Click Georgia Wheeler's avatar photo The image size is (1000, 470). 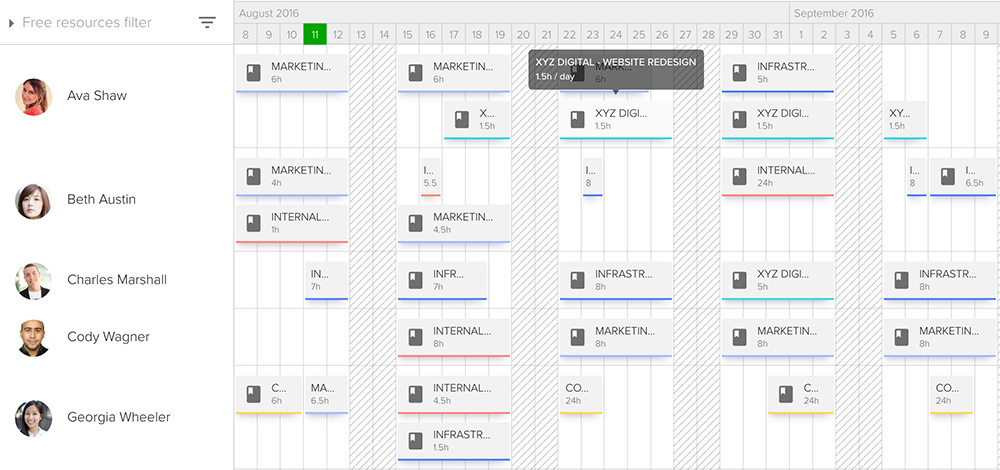33,418
